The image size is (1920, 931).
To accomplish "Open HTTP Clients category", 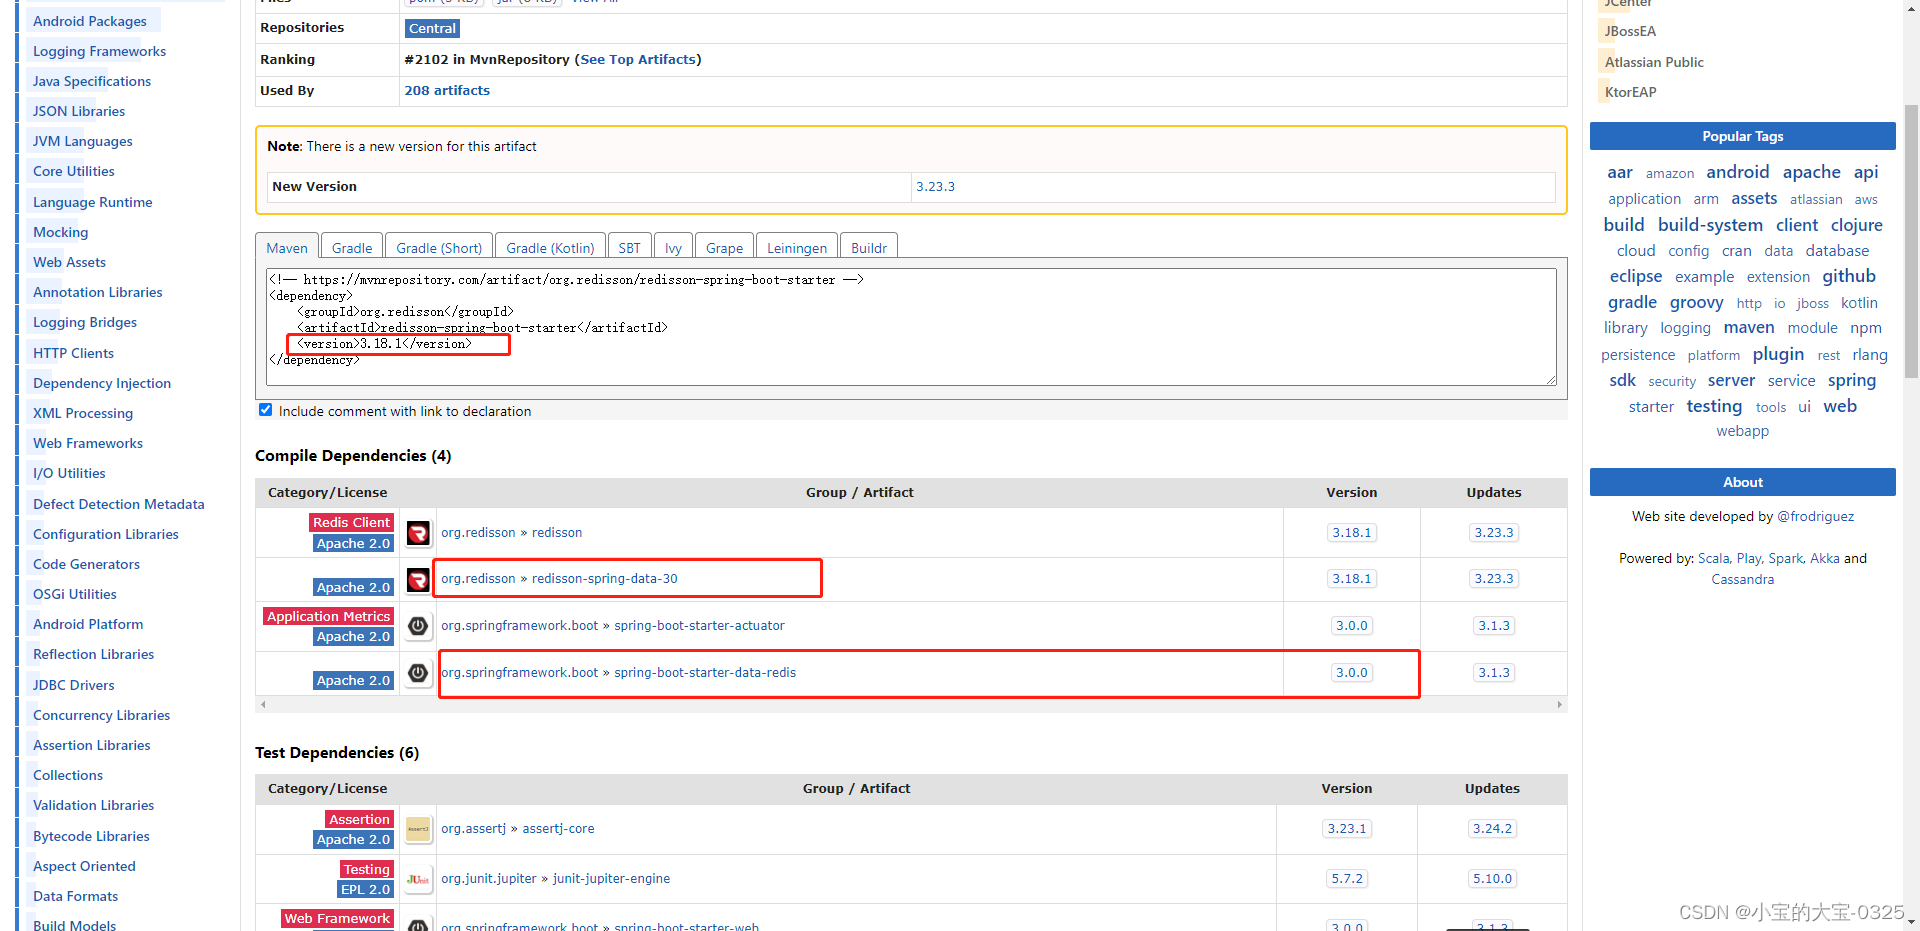I will tap(73, 353).
